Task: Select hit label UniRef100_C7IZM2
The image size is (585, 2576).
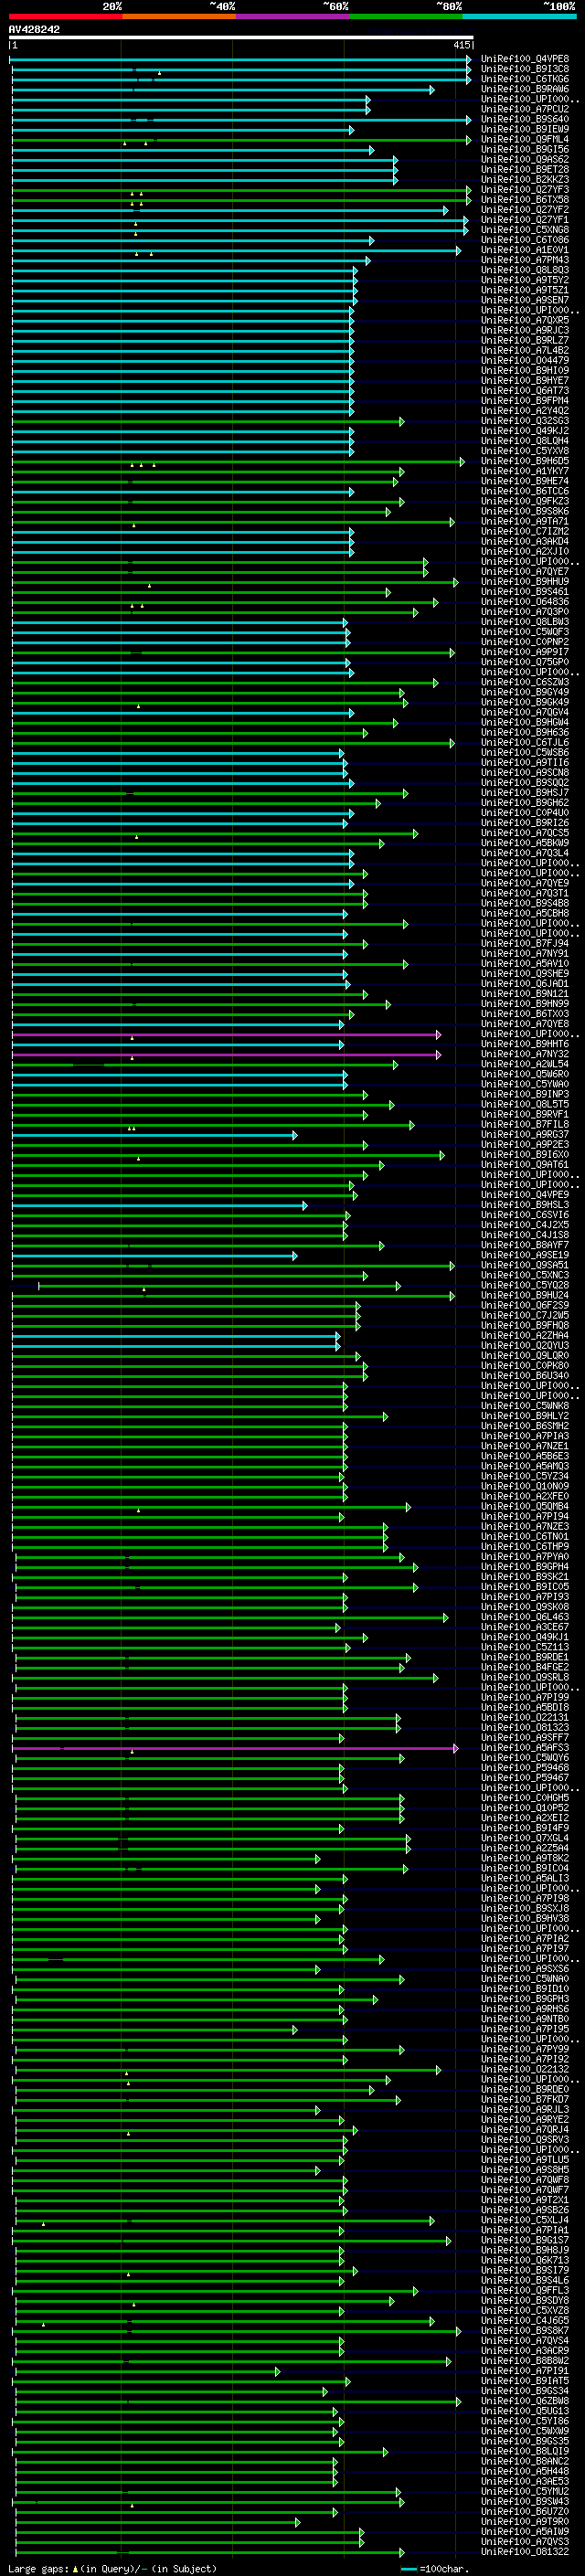Action: pos(525,531)
